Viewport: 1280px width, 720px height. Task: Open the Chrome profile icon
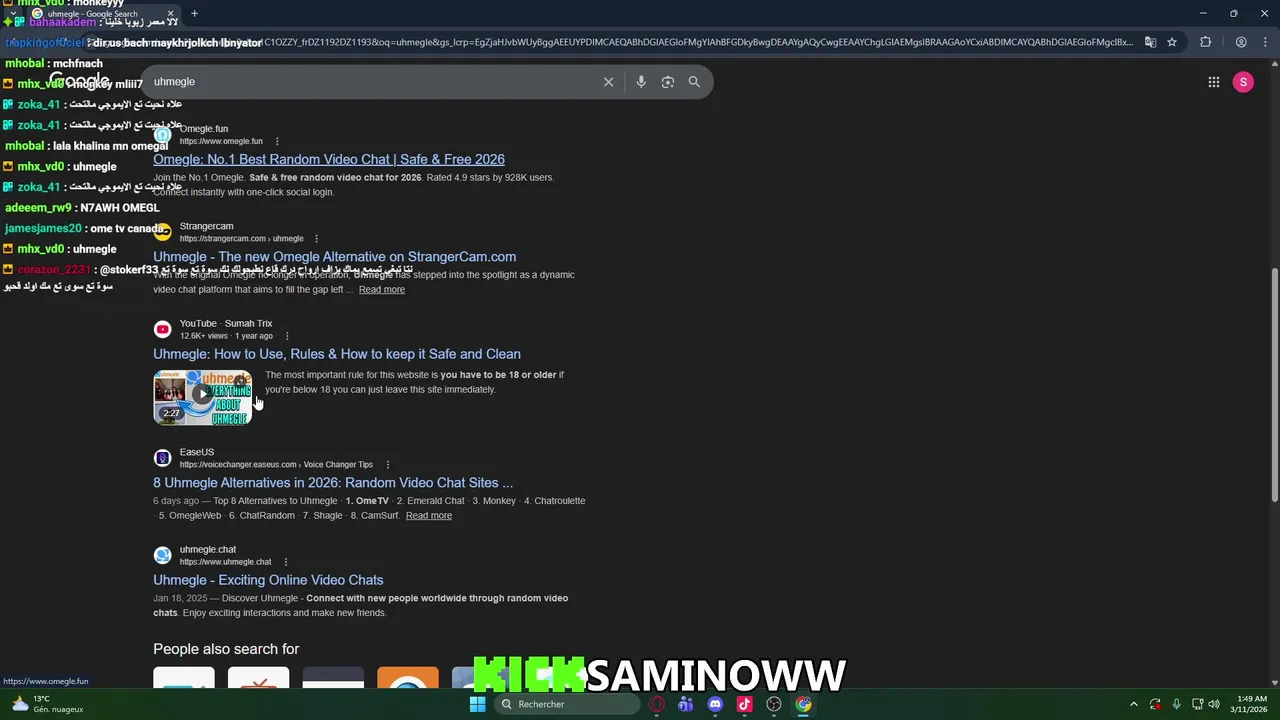1241,42
